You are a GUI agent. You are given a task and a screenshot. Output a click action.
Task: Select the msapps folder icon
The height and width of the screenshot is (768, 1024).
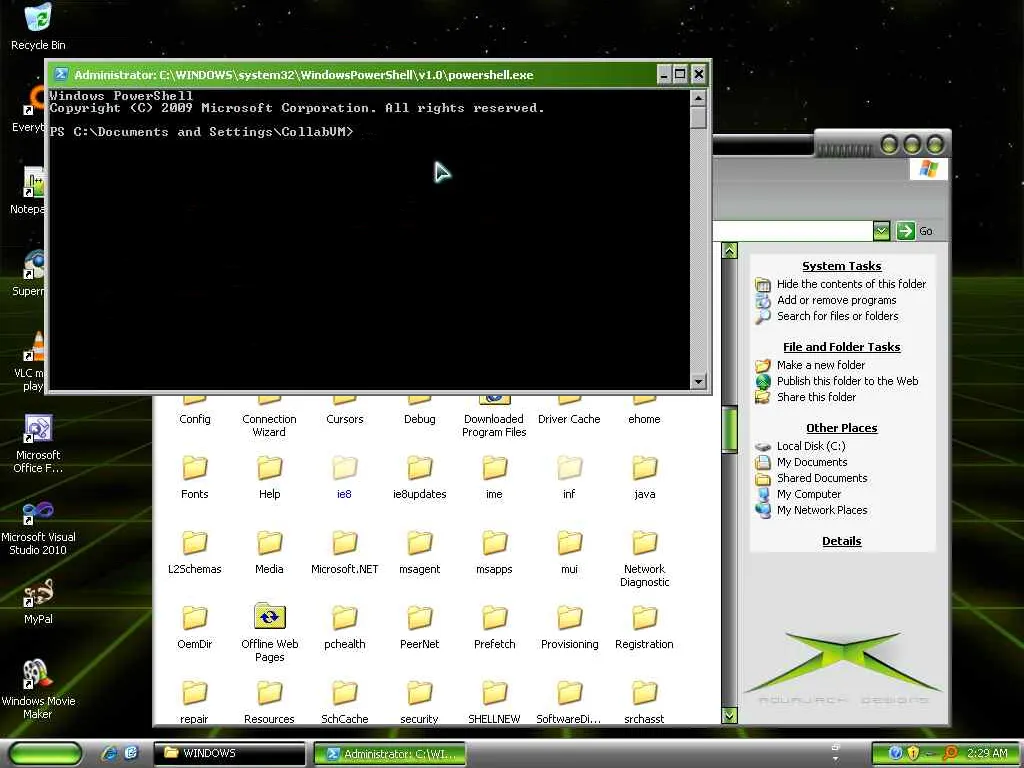tap(494, 543)
